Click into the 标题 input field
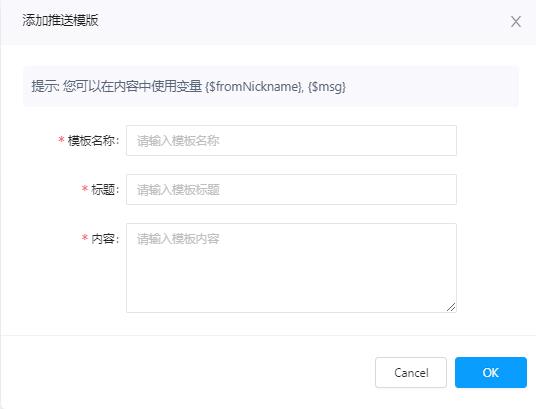536x409 pixels. (291, 189)
